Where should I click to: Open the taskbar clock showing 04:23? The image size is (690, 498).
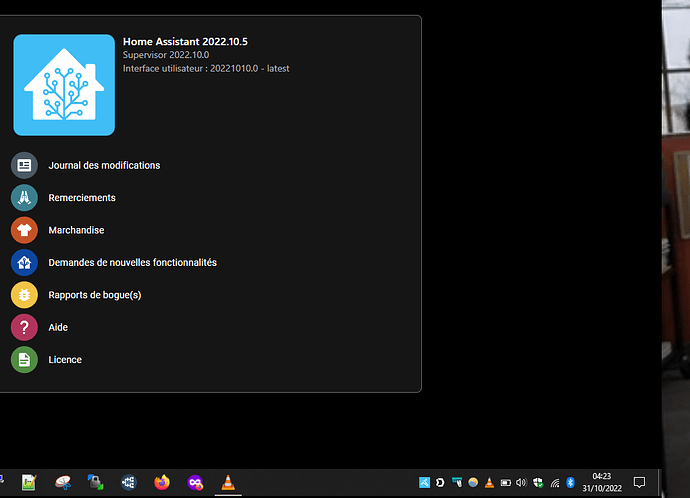coord(602,482)
